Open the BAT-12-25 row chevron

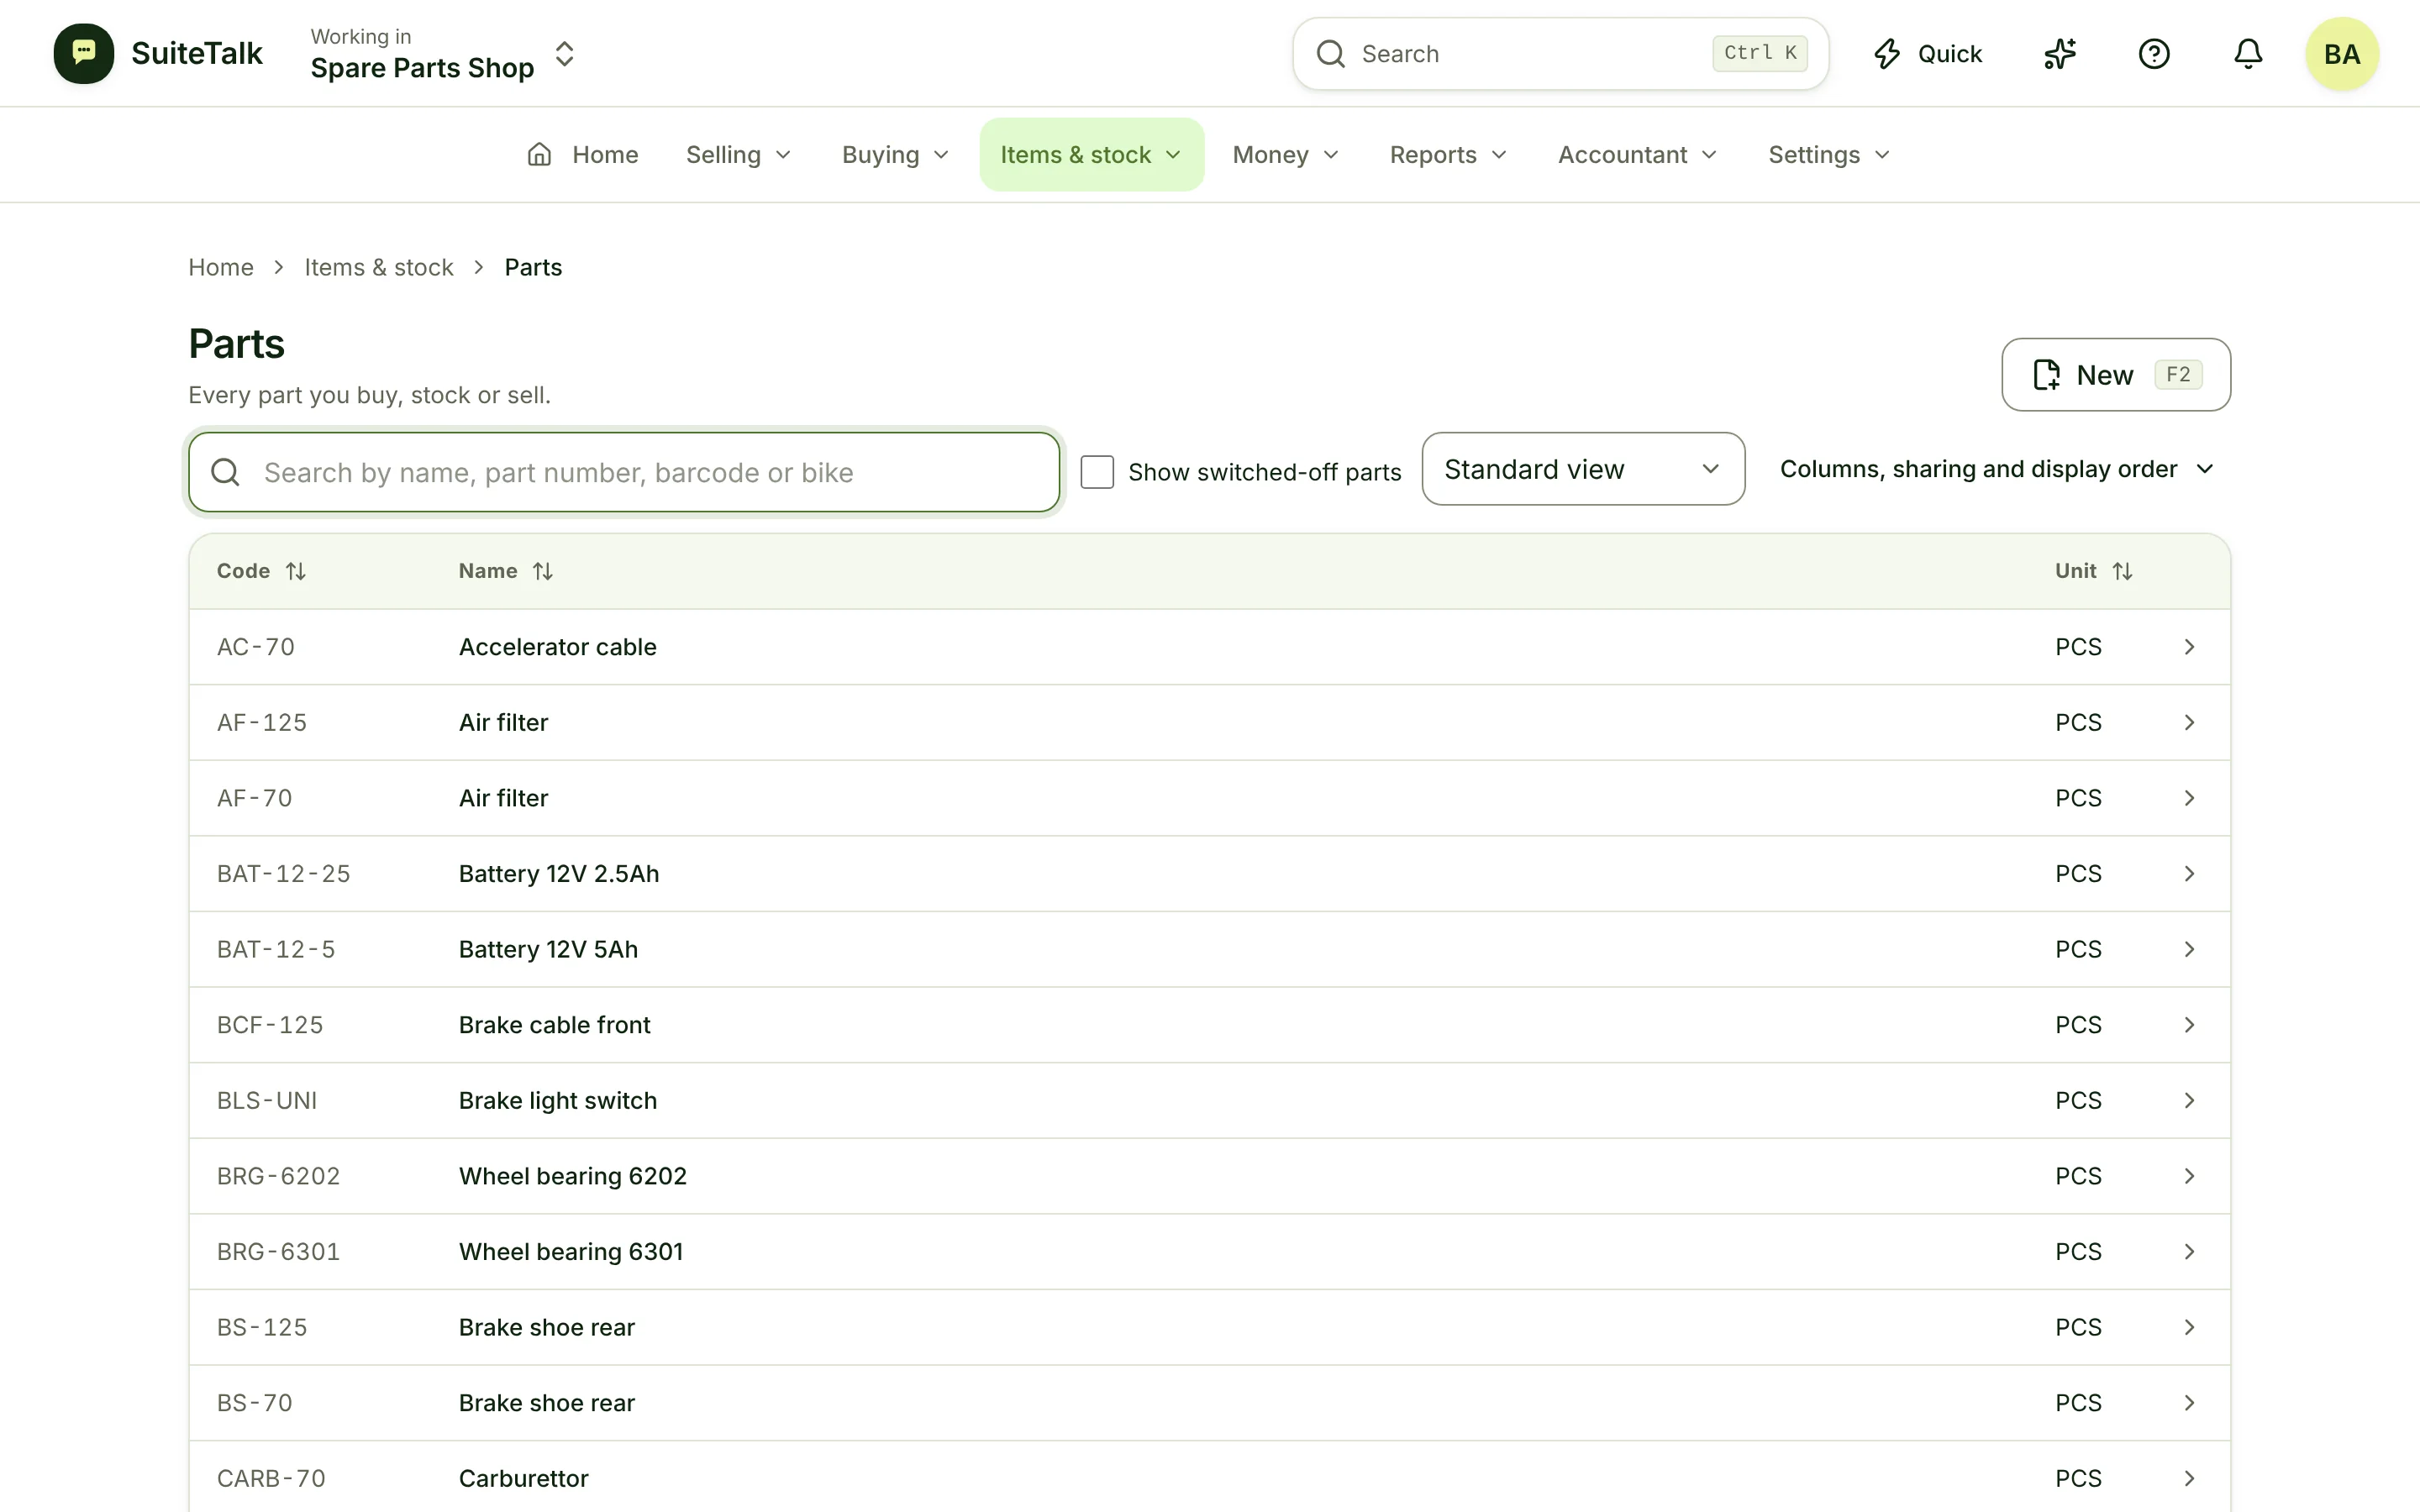pos(2189,874)
